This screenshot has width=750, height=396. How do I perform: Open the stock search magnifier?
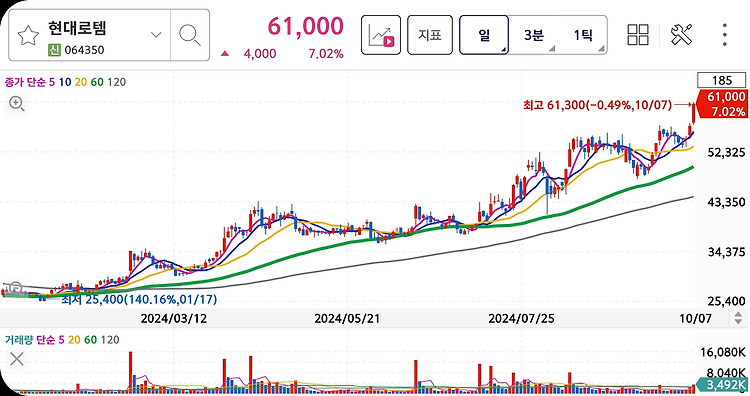(x=190, y=35)
